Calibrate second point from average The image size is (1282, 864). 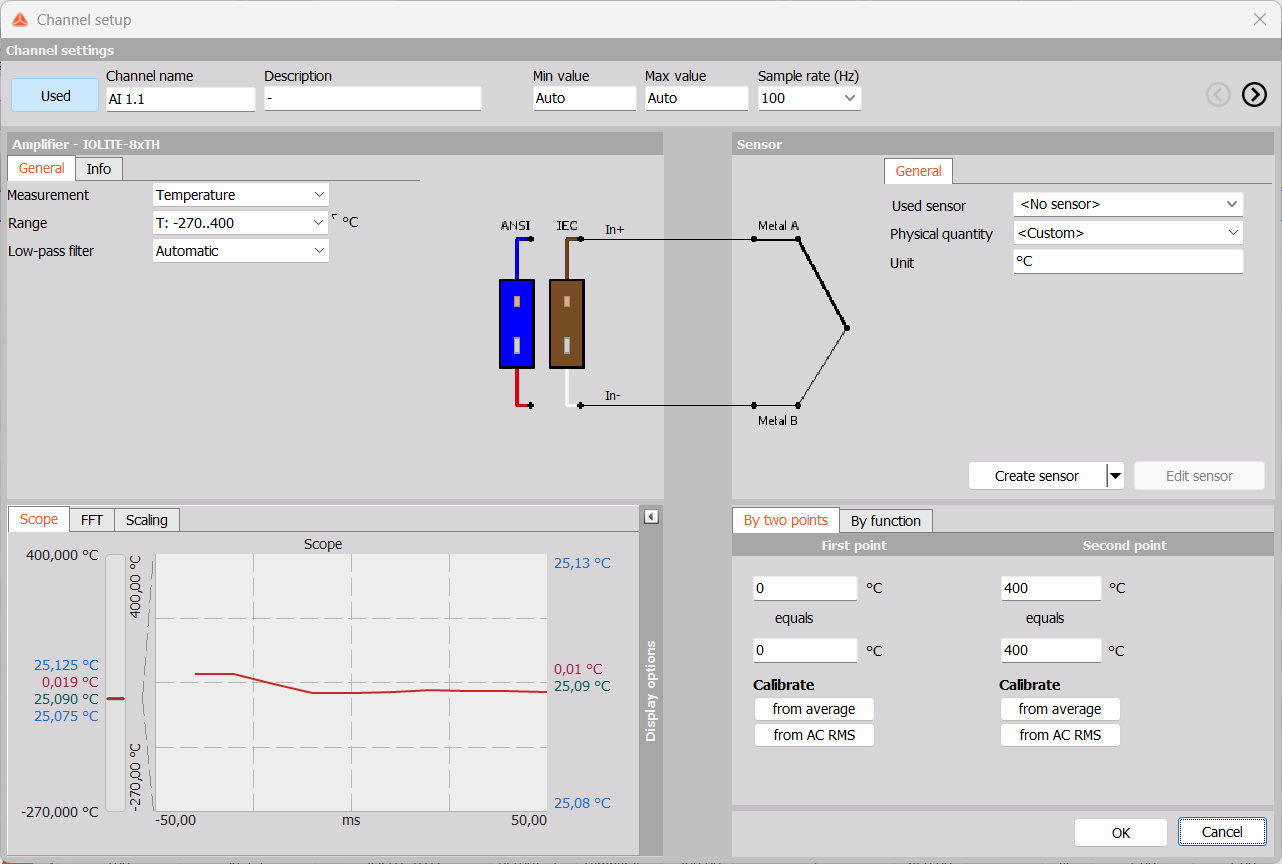click(x=1060, y=709)
